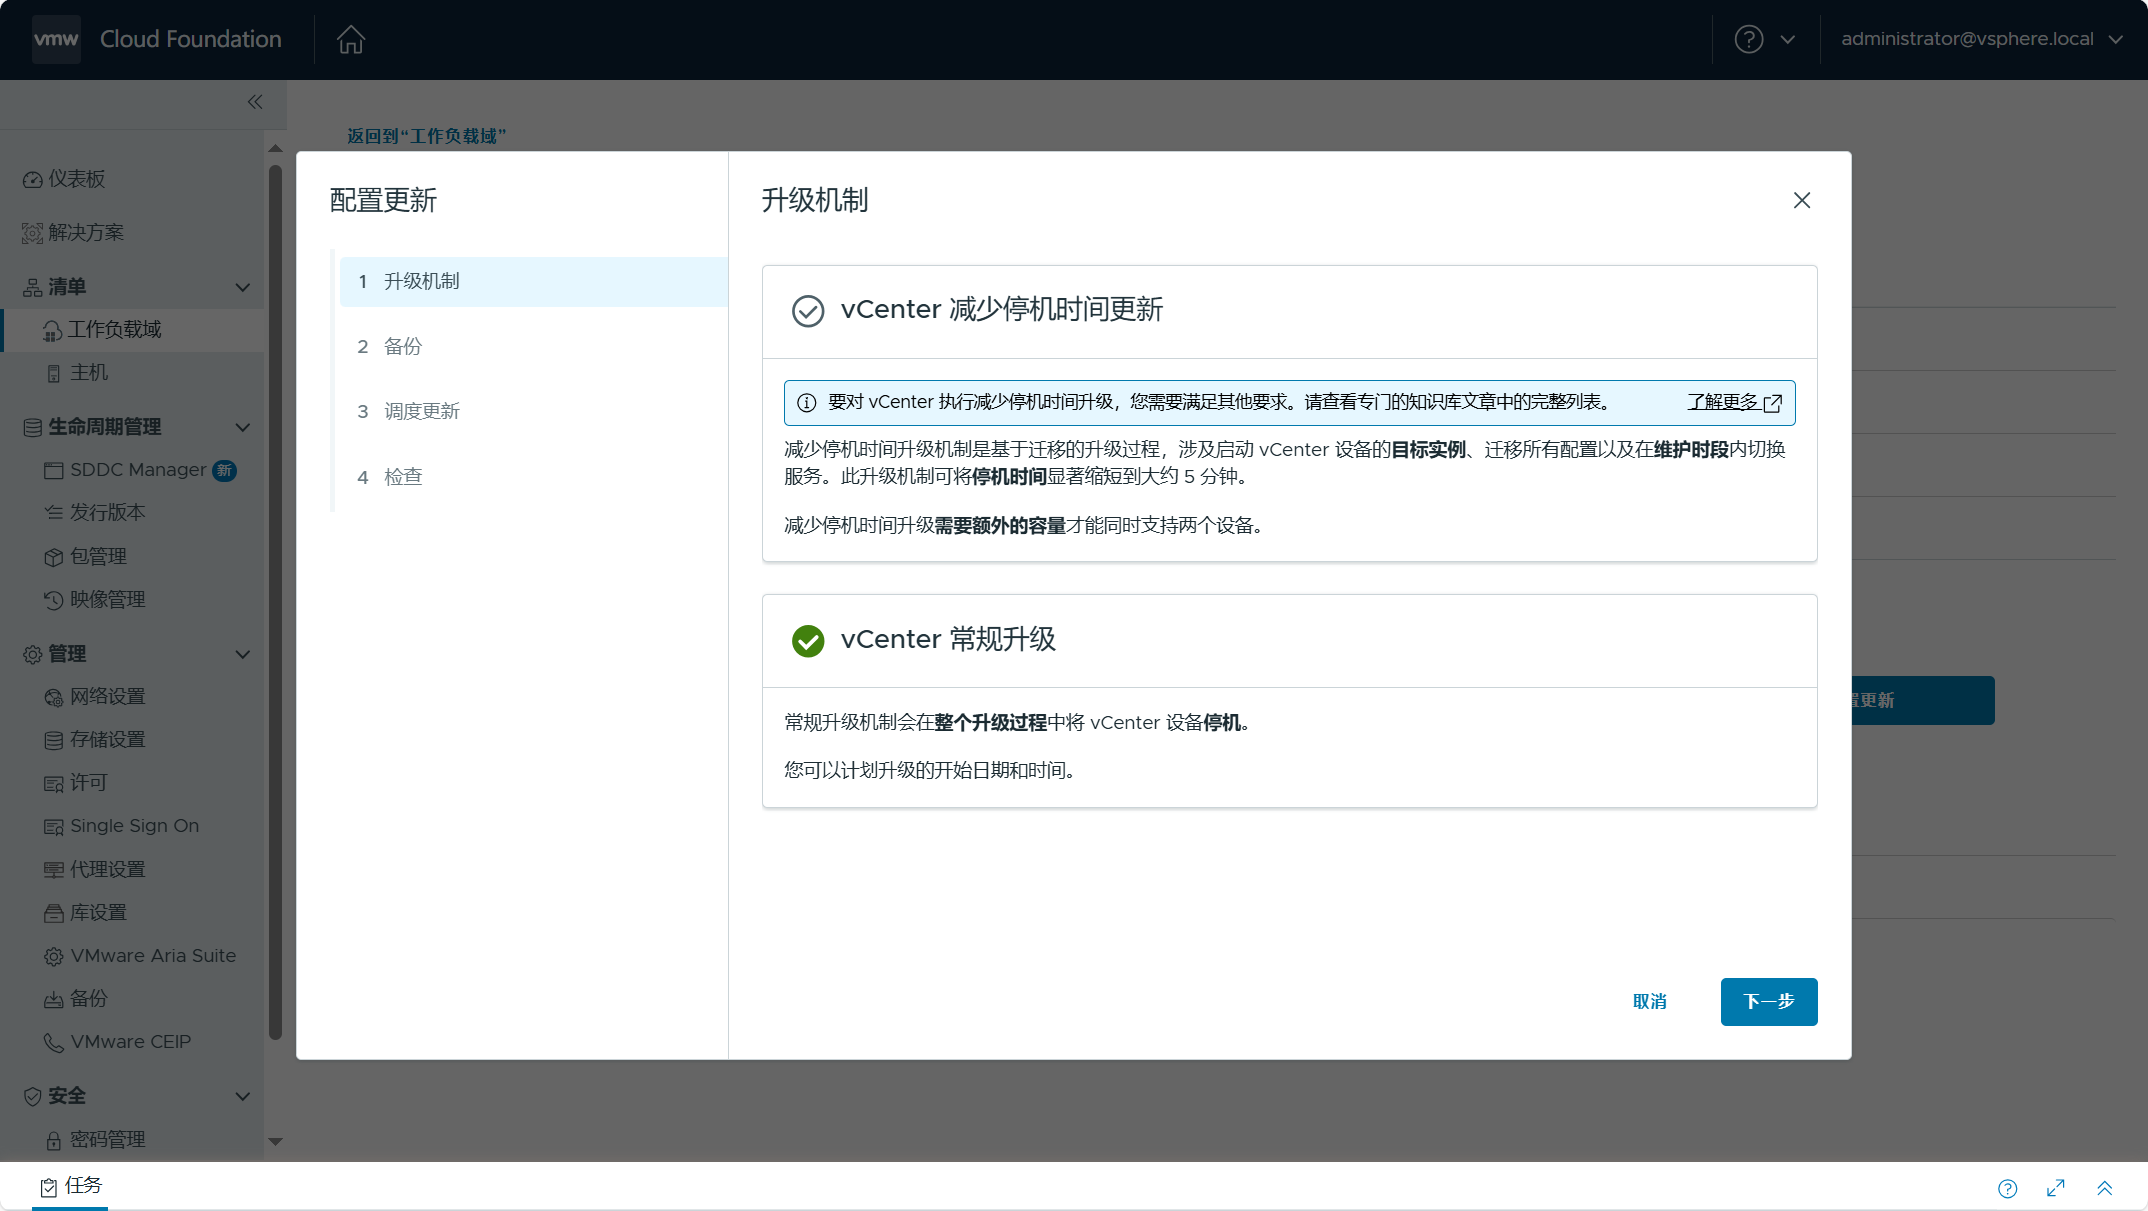This screenshot has height=1211, width=2148.
Task: Click the sidebar scroll up arrow
Action: 276,148
